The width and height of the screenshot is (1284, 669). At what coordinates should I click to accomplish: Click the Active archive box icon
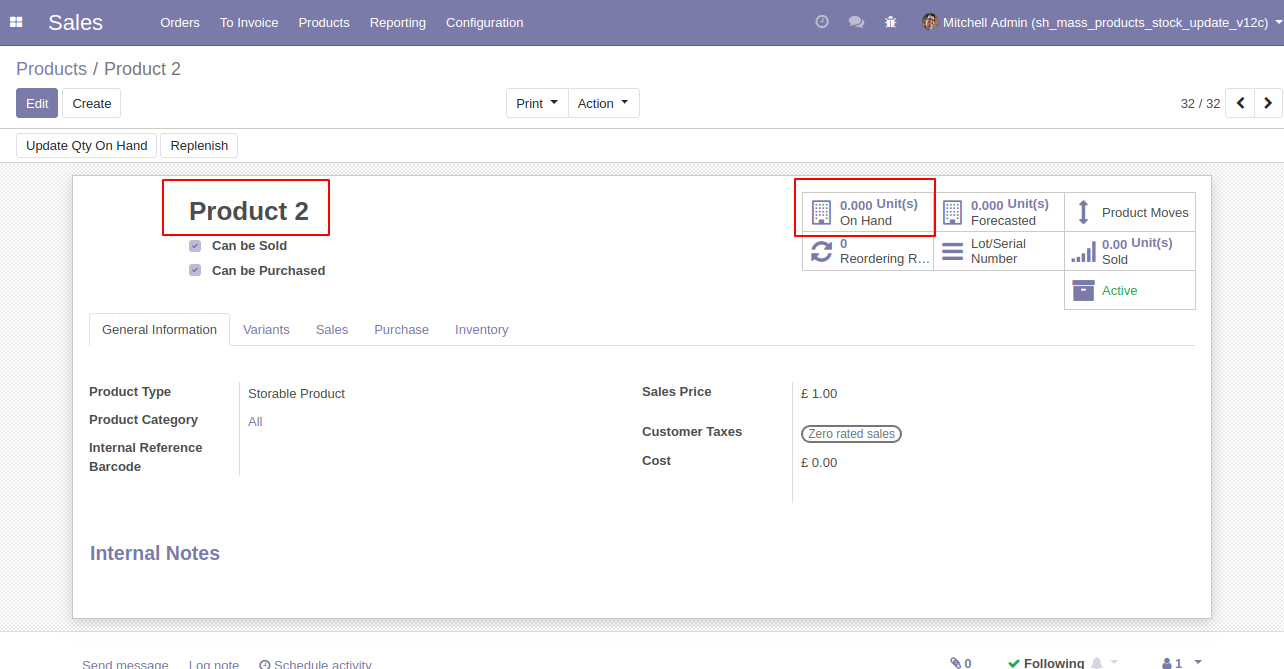pos(1083,290)
